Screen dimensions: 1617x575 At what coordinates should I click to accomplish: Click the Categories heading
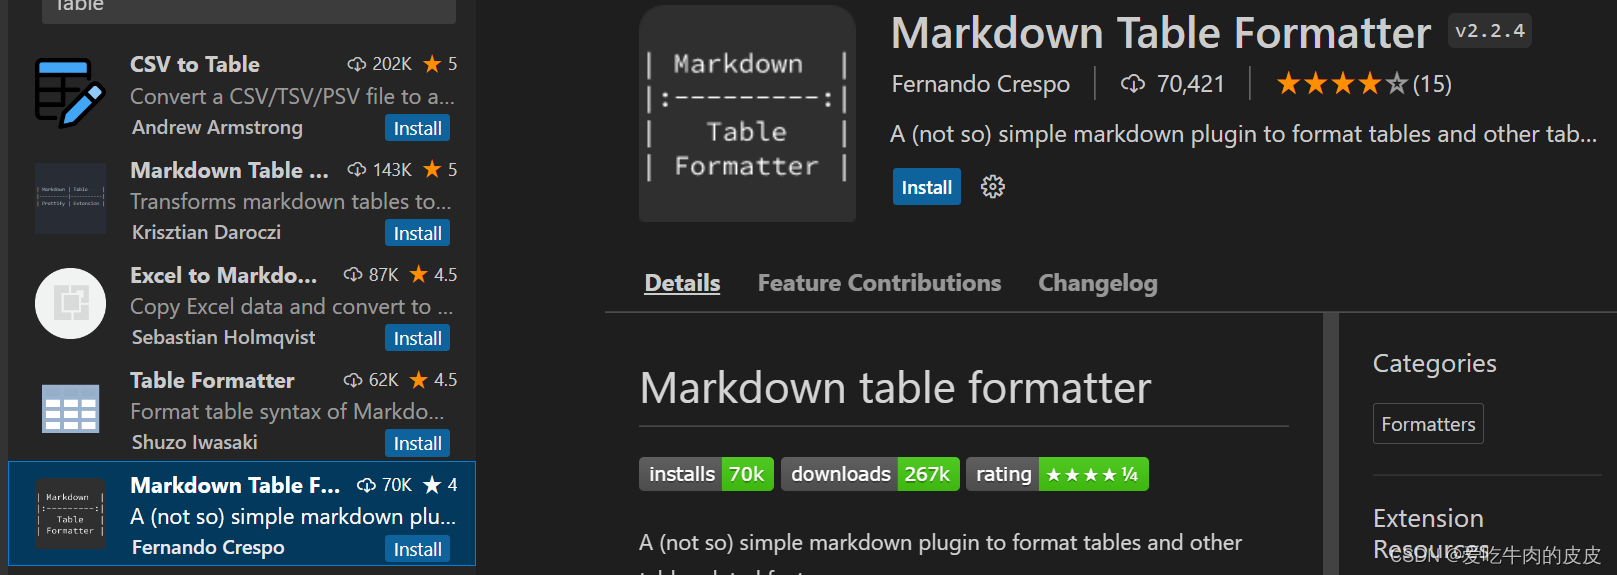click(1434, 363)
